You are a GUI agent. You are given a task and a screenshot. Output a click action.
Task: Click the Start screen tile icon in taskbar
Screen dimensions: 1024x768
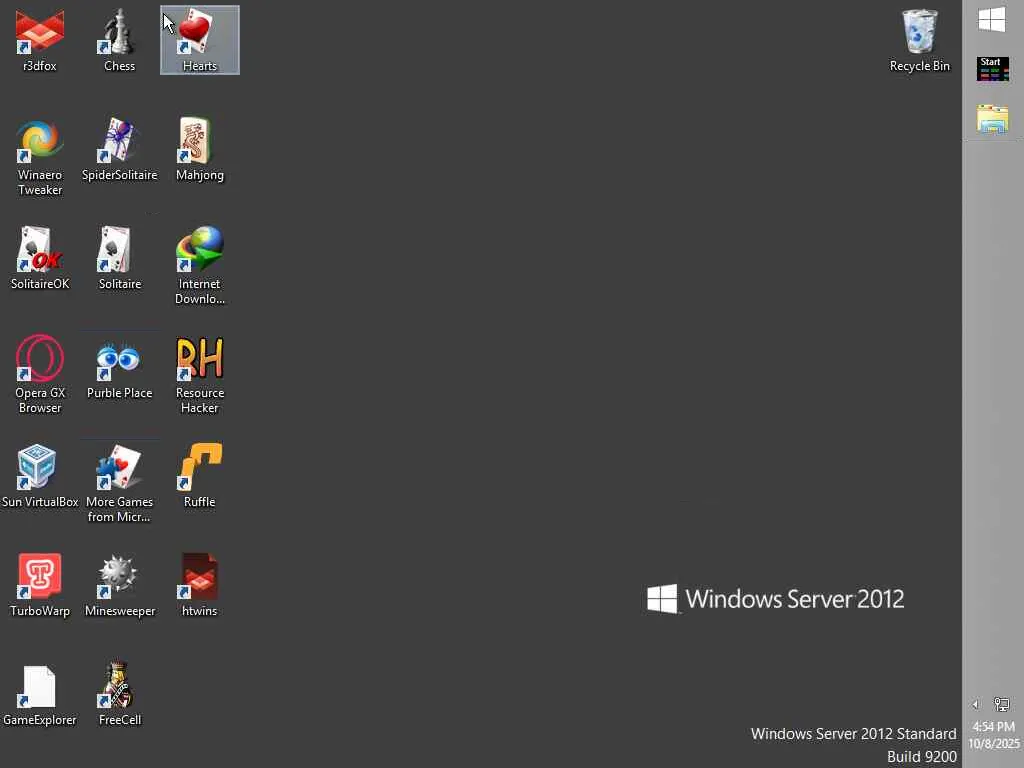pos(993,69)
